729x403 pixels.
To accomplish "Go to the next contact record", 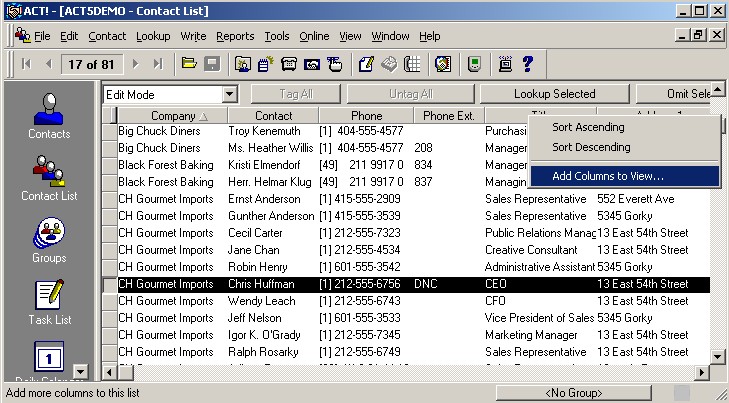I will 135,64.
